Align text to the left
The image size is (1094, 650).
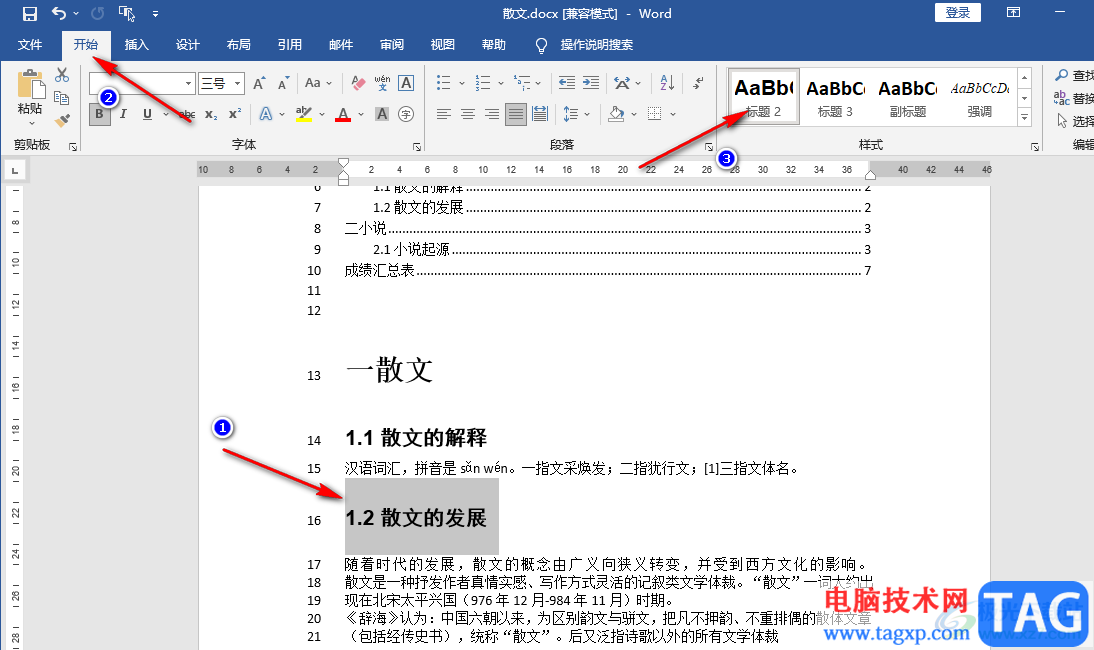tap(444, 114)
